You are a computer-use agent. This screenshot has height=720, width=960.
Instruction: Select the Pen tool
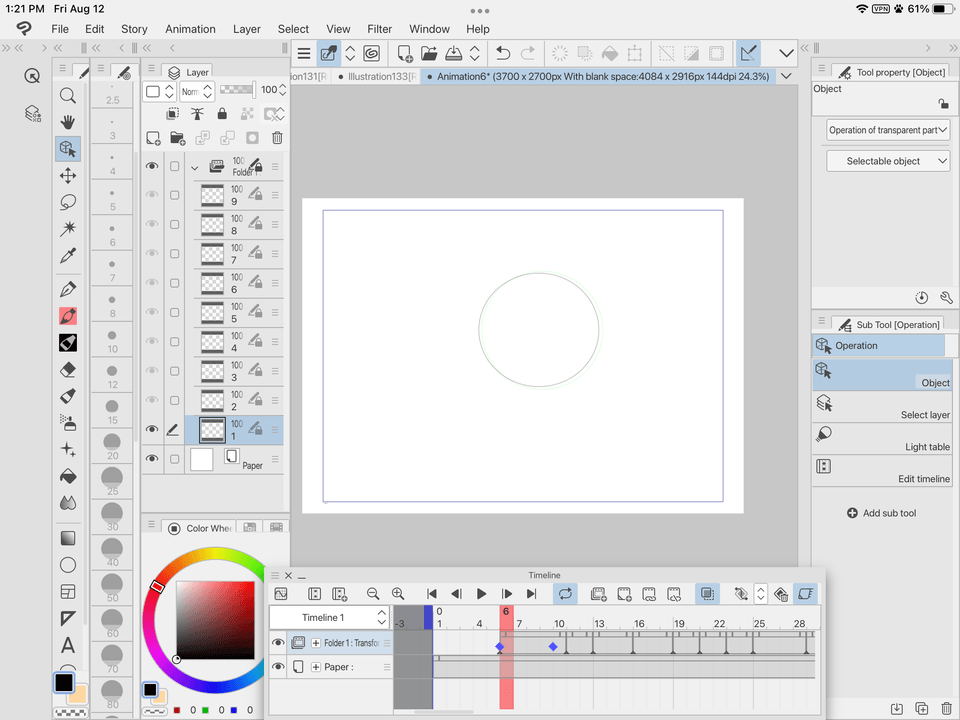tap(68, 289)
